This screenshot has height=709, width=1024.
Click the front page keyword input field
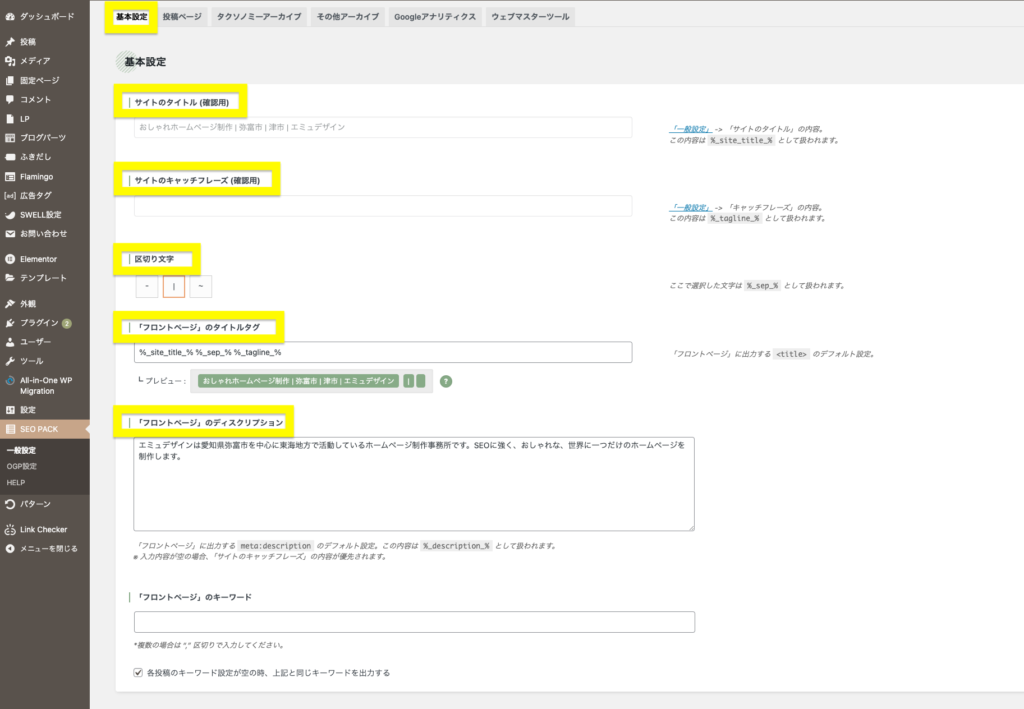click(414, 622)
